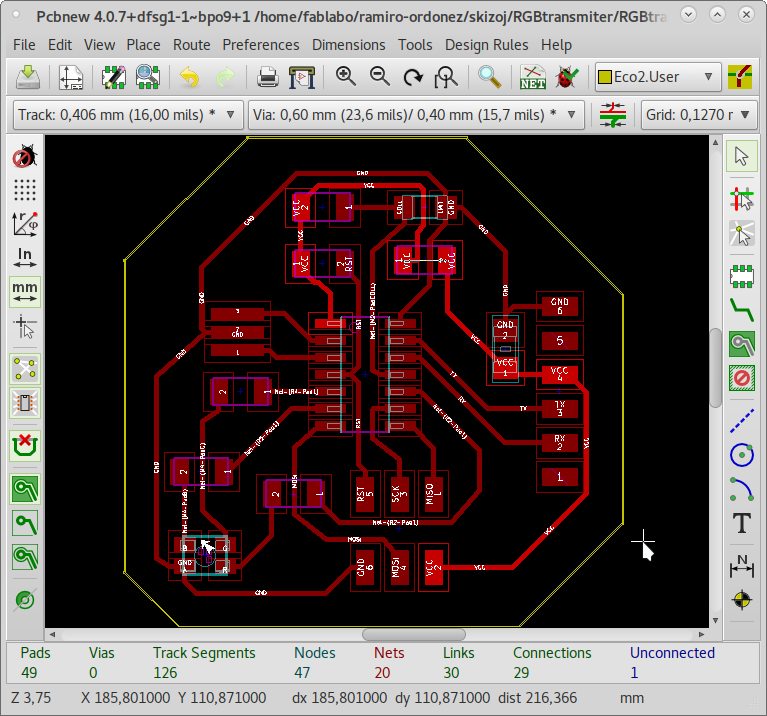Click the Undo arrow
Screen dimensions: 767x716
pos(190,77)
